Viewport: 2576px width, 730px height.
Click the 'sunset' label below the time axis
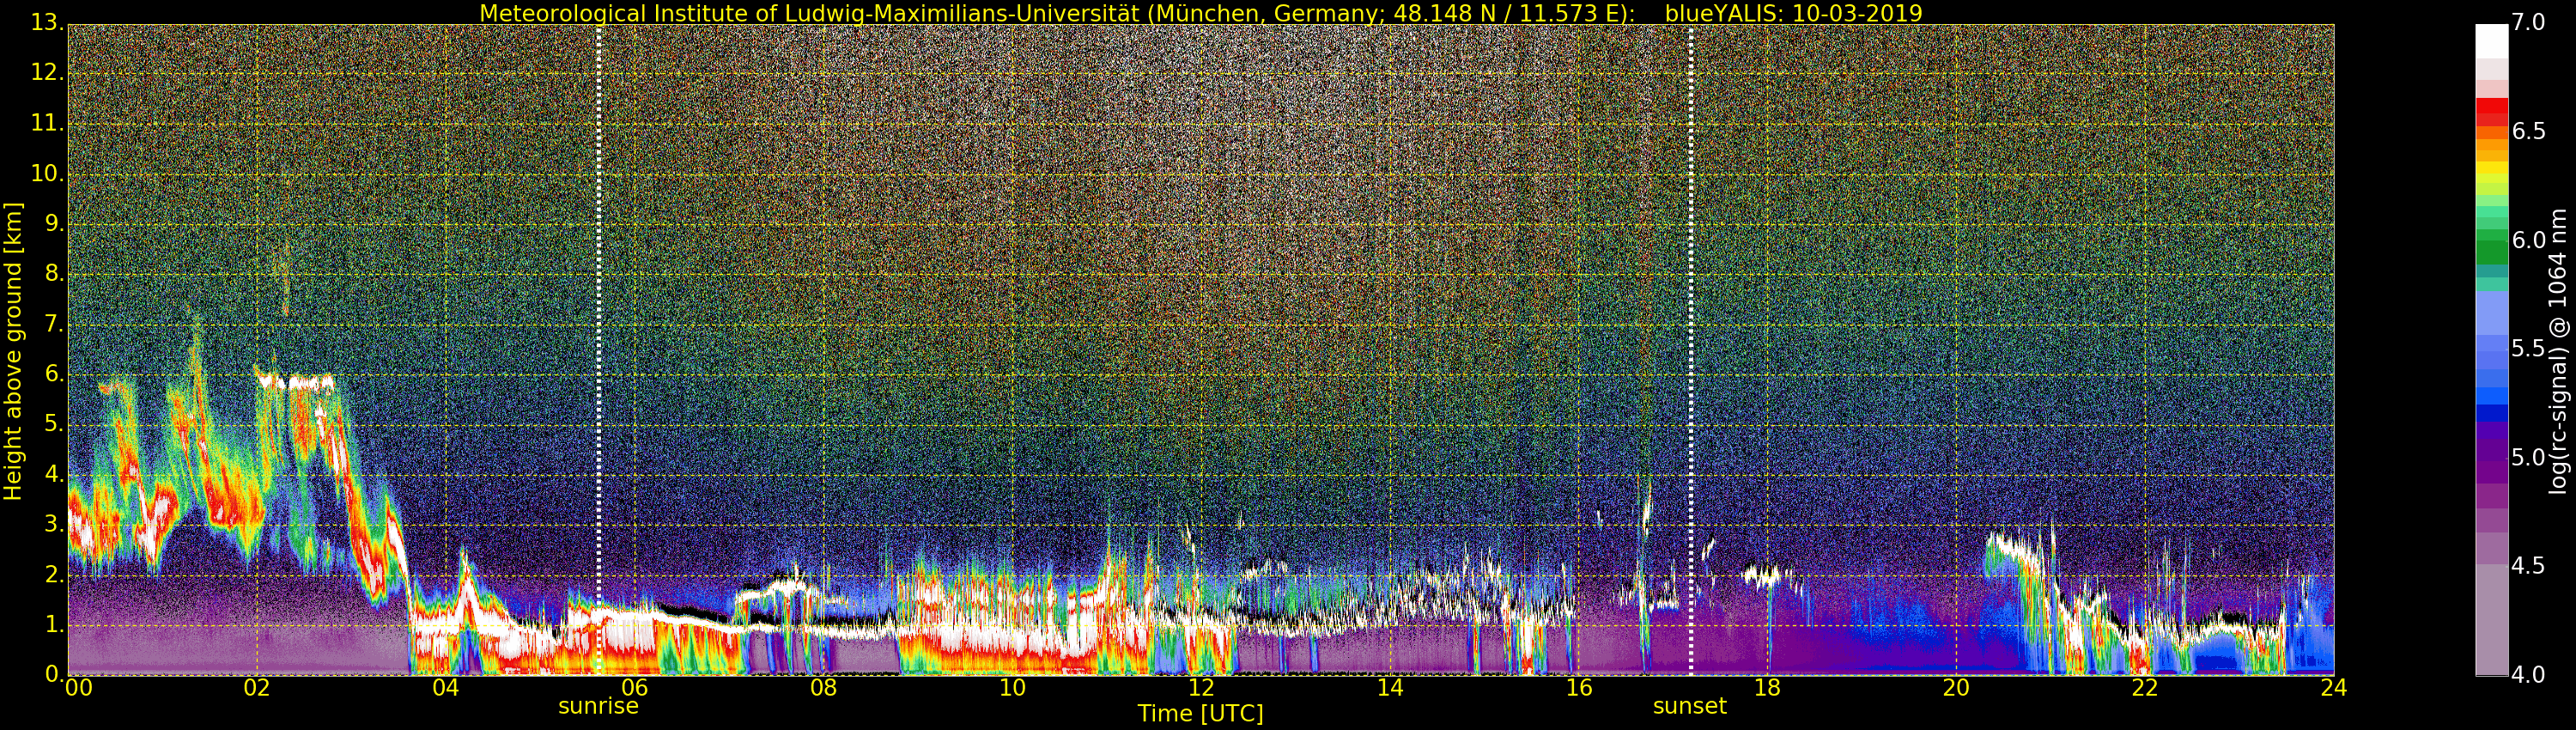click(x=1690, y=706)
